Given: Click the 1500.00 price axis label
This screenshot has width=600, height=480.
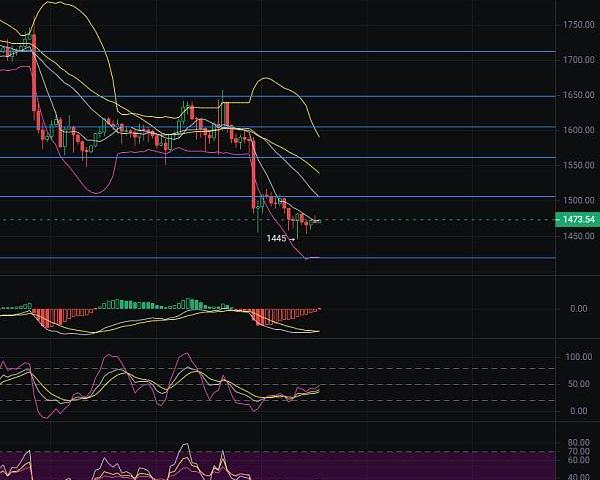Looking at the screenshot, I should tap(578, 201).
